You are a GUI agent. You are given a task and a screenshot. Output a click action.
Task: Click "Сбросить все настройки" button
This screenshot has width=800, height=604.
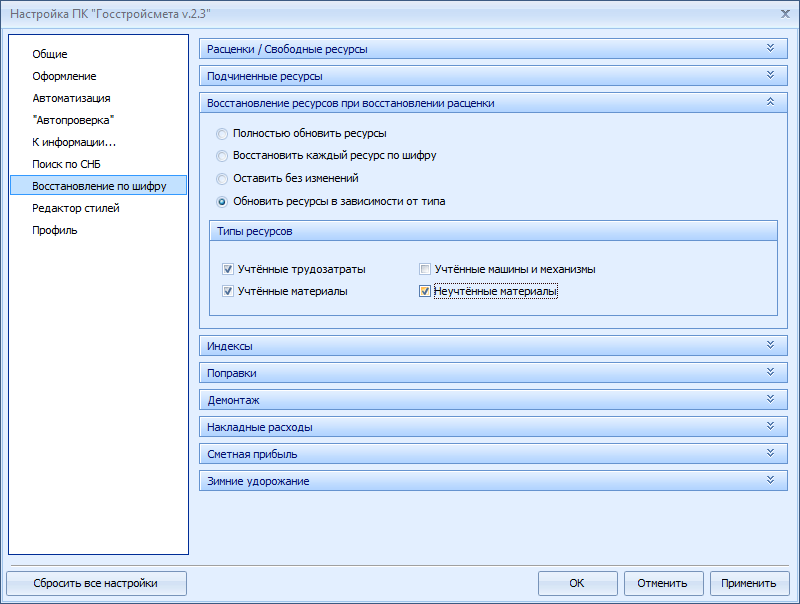[x=96, y=583]
